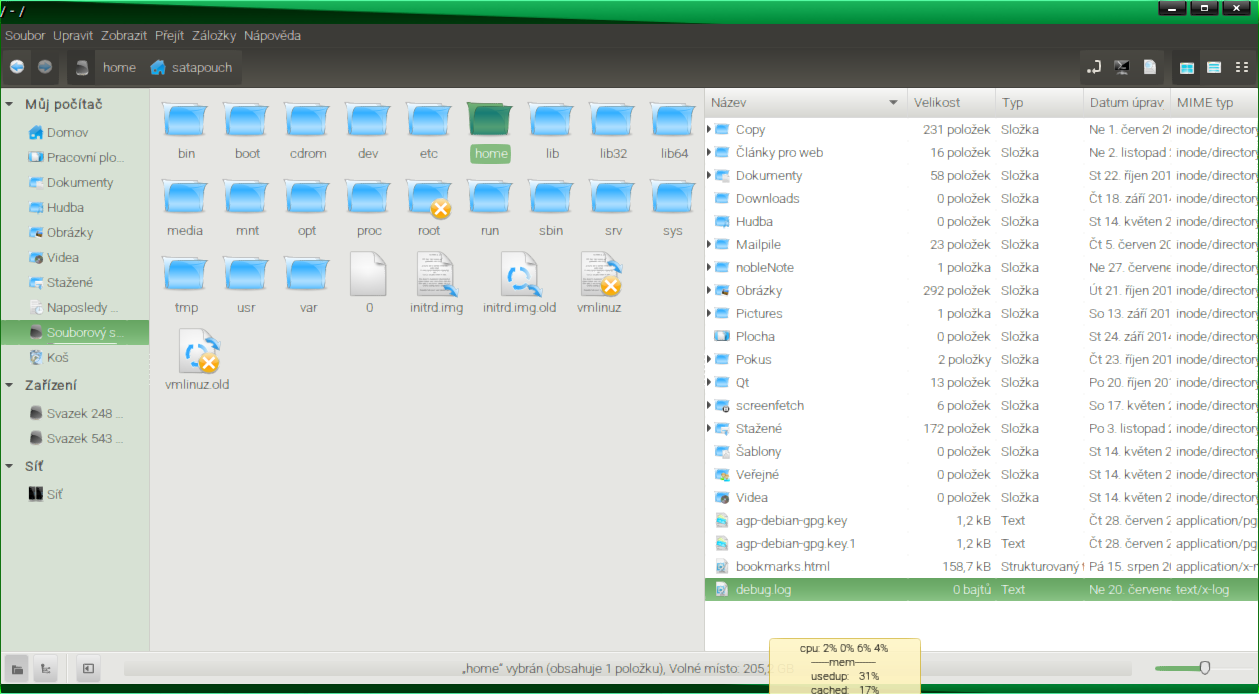Sort list by Typ column header
This screenshot has width=1259, height=694.
(x=1040, y=102)
